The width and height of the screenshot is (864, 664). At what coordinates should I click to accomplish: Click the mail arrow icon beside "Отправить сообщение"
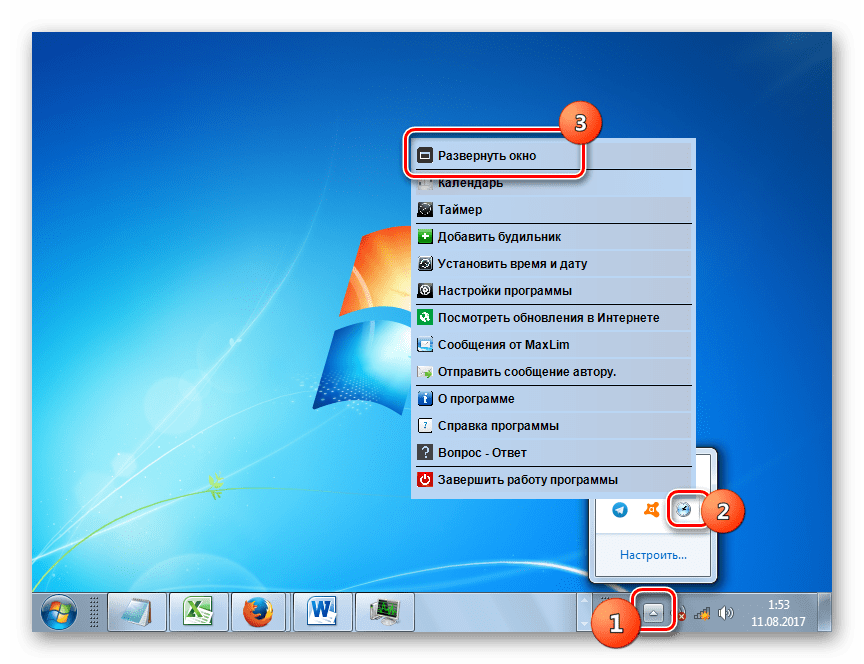tap(425, 372)
